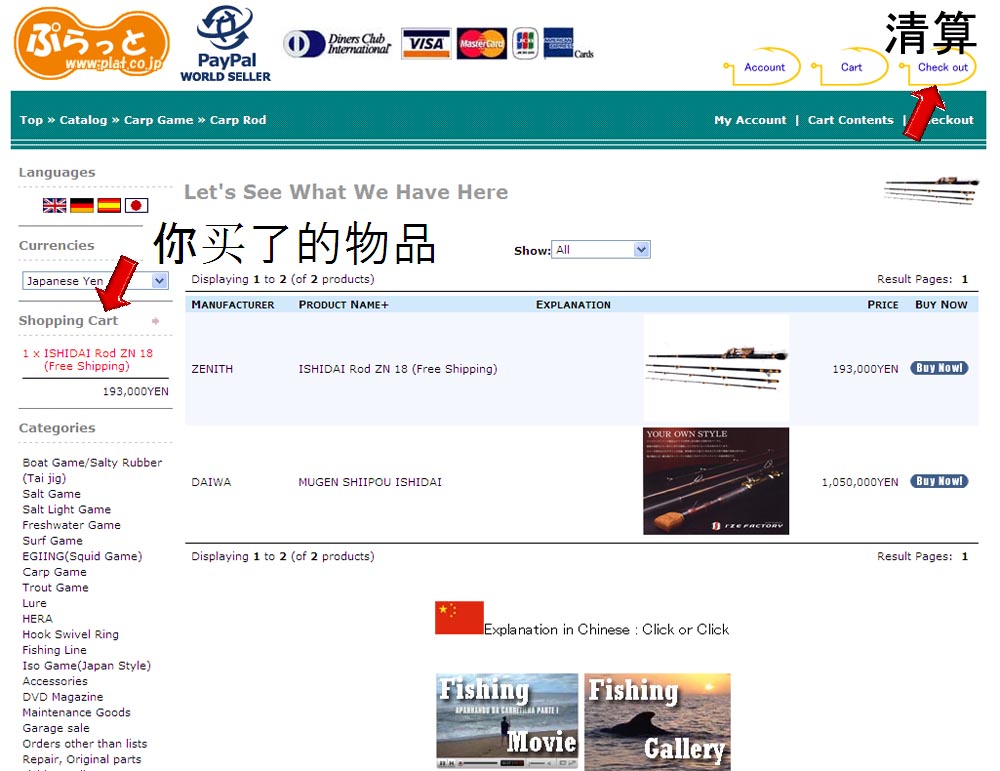Open Surf Game category
The width and height of the screenshot is (1000, 771).
click(x=52, y=541)
